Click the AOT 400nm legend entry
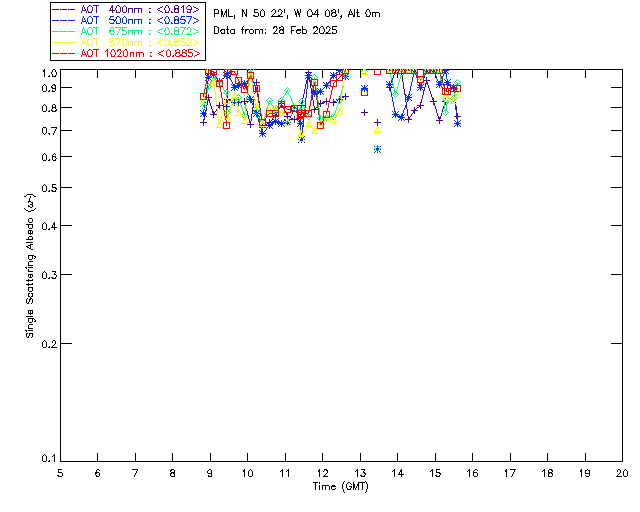Viewport: 640px width, 512px height. pos(126,9)
